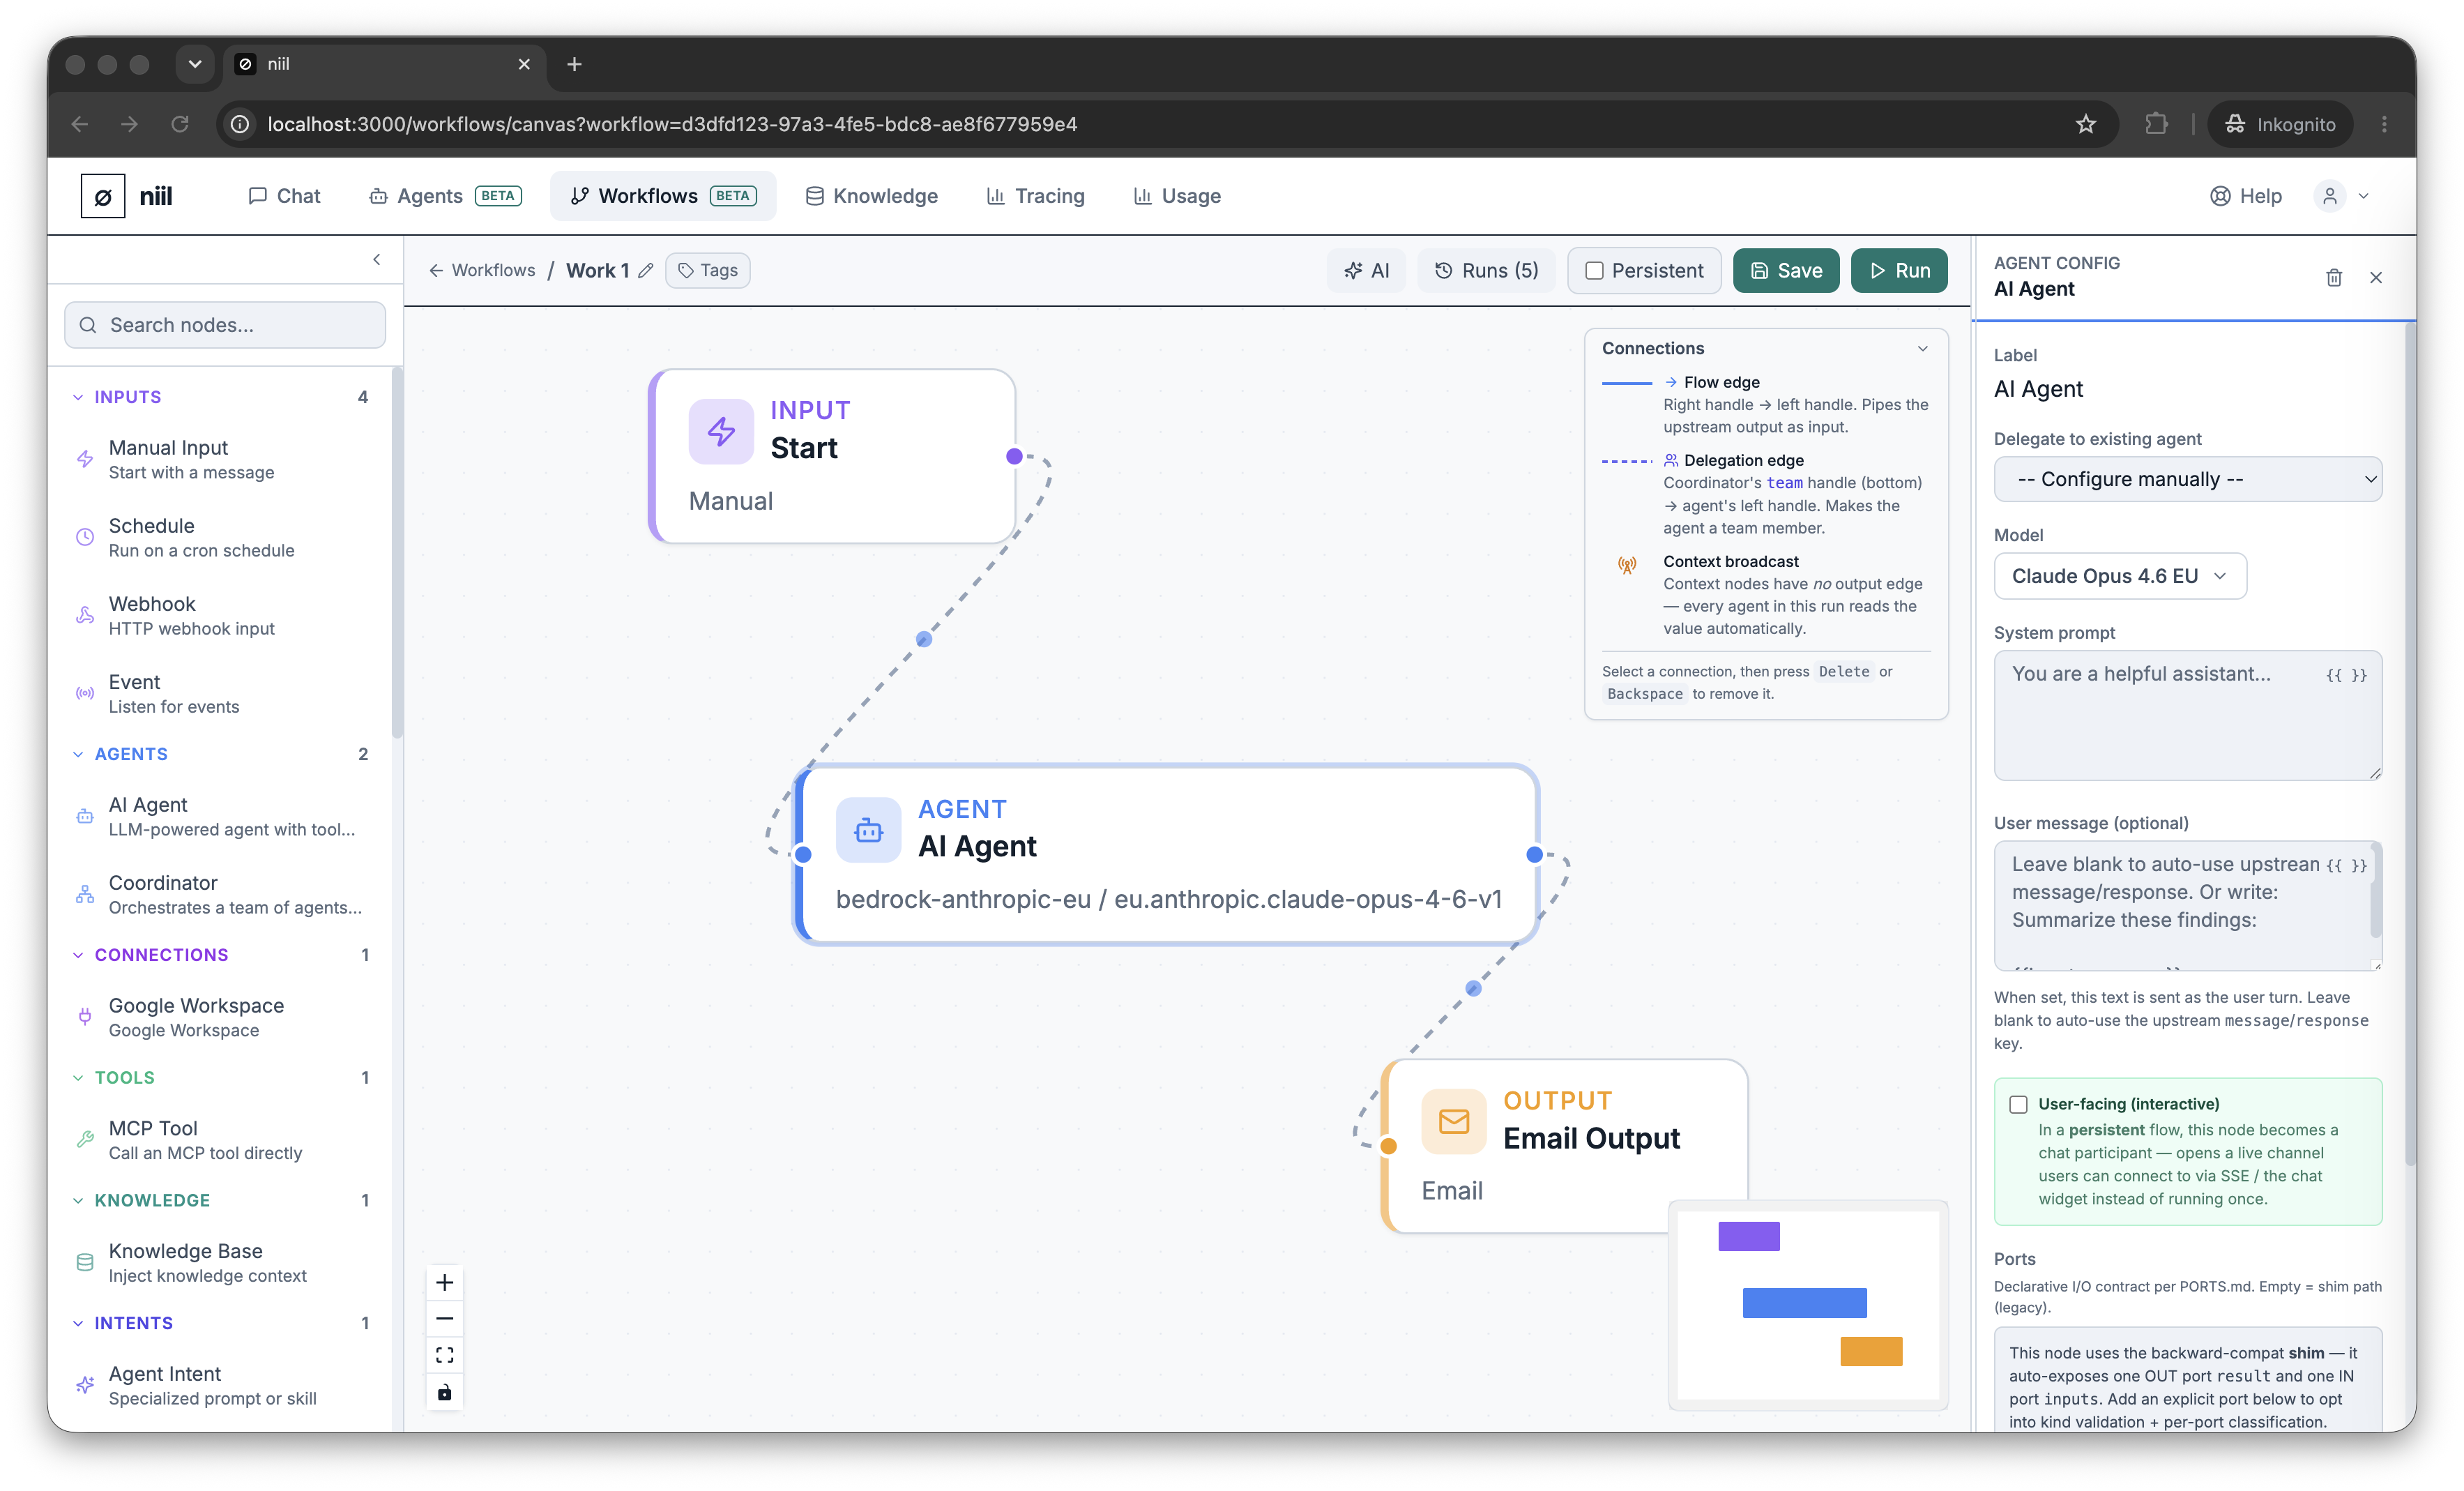The image size is (2464, 1491).
Task: Click the Google Workspace plug icon
Action: (85, 1017)
